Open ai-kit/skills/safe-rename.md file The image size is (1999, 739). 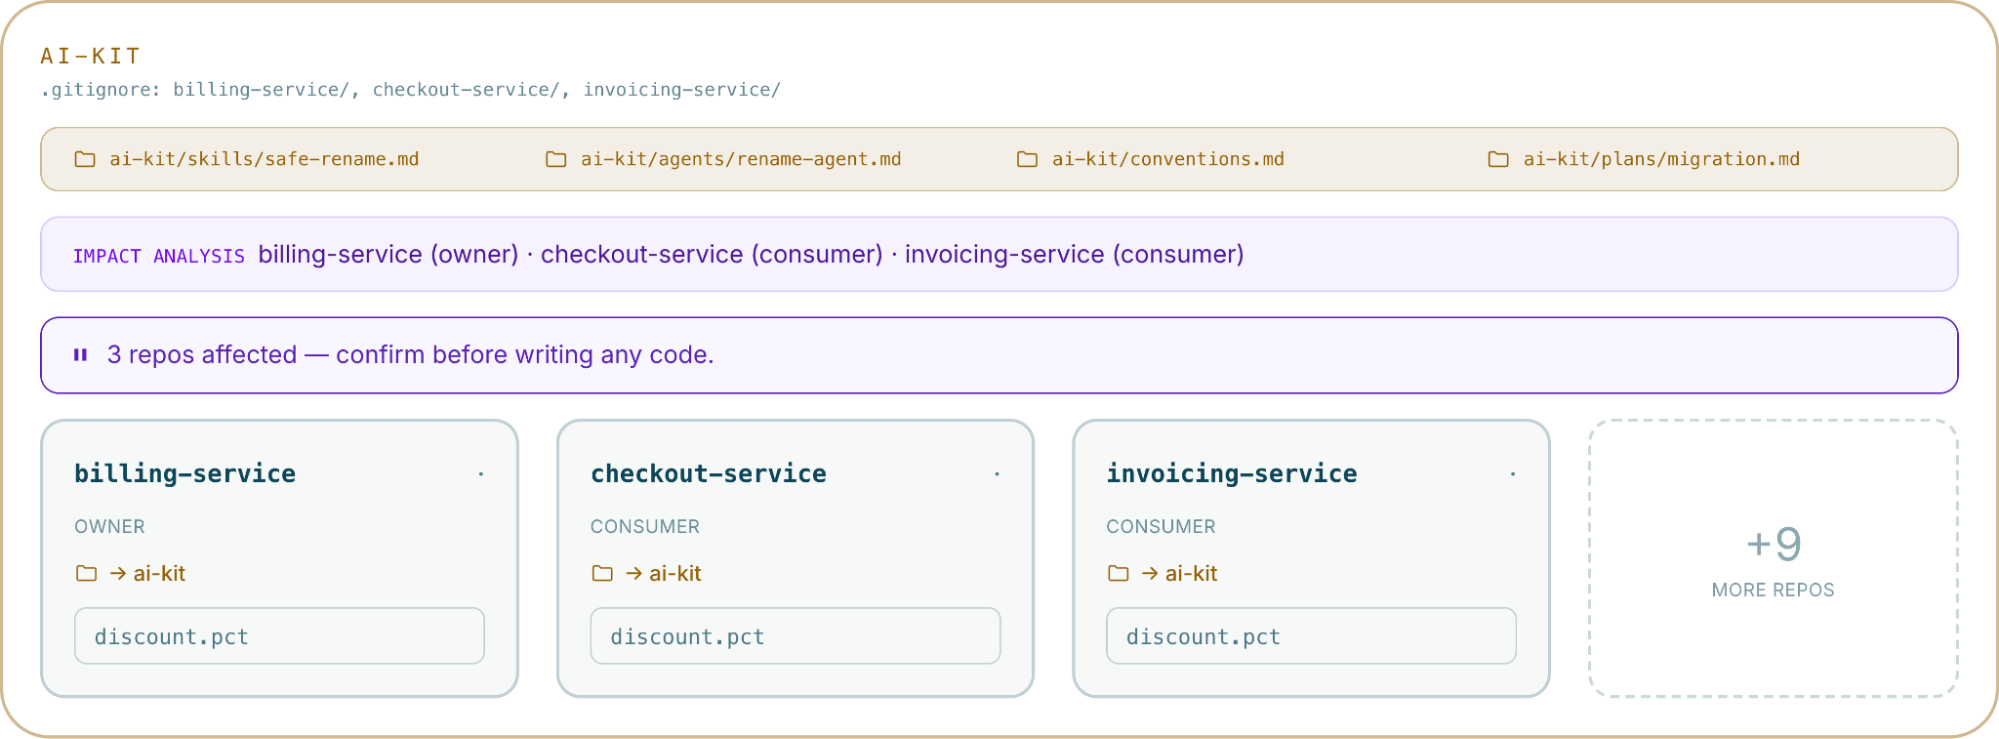264,159
